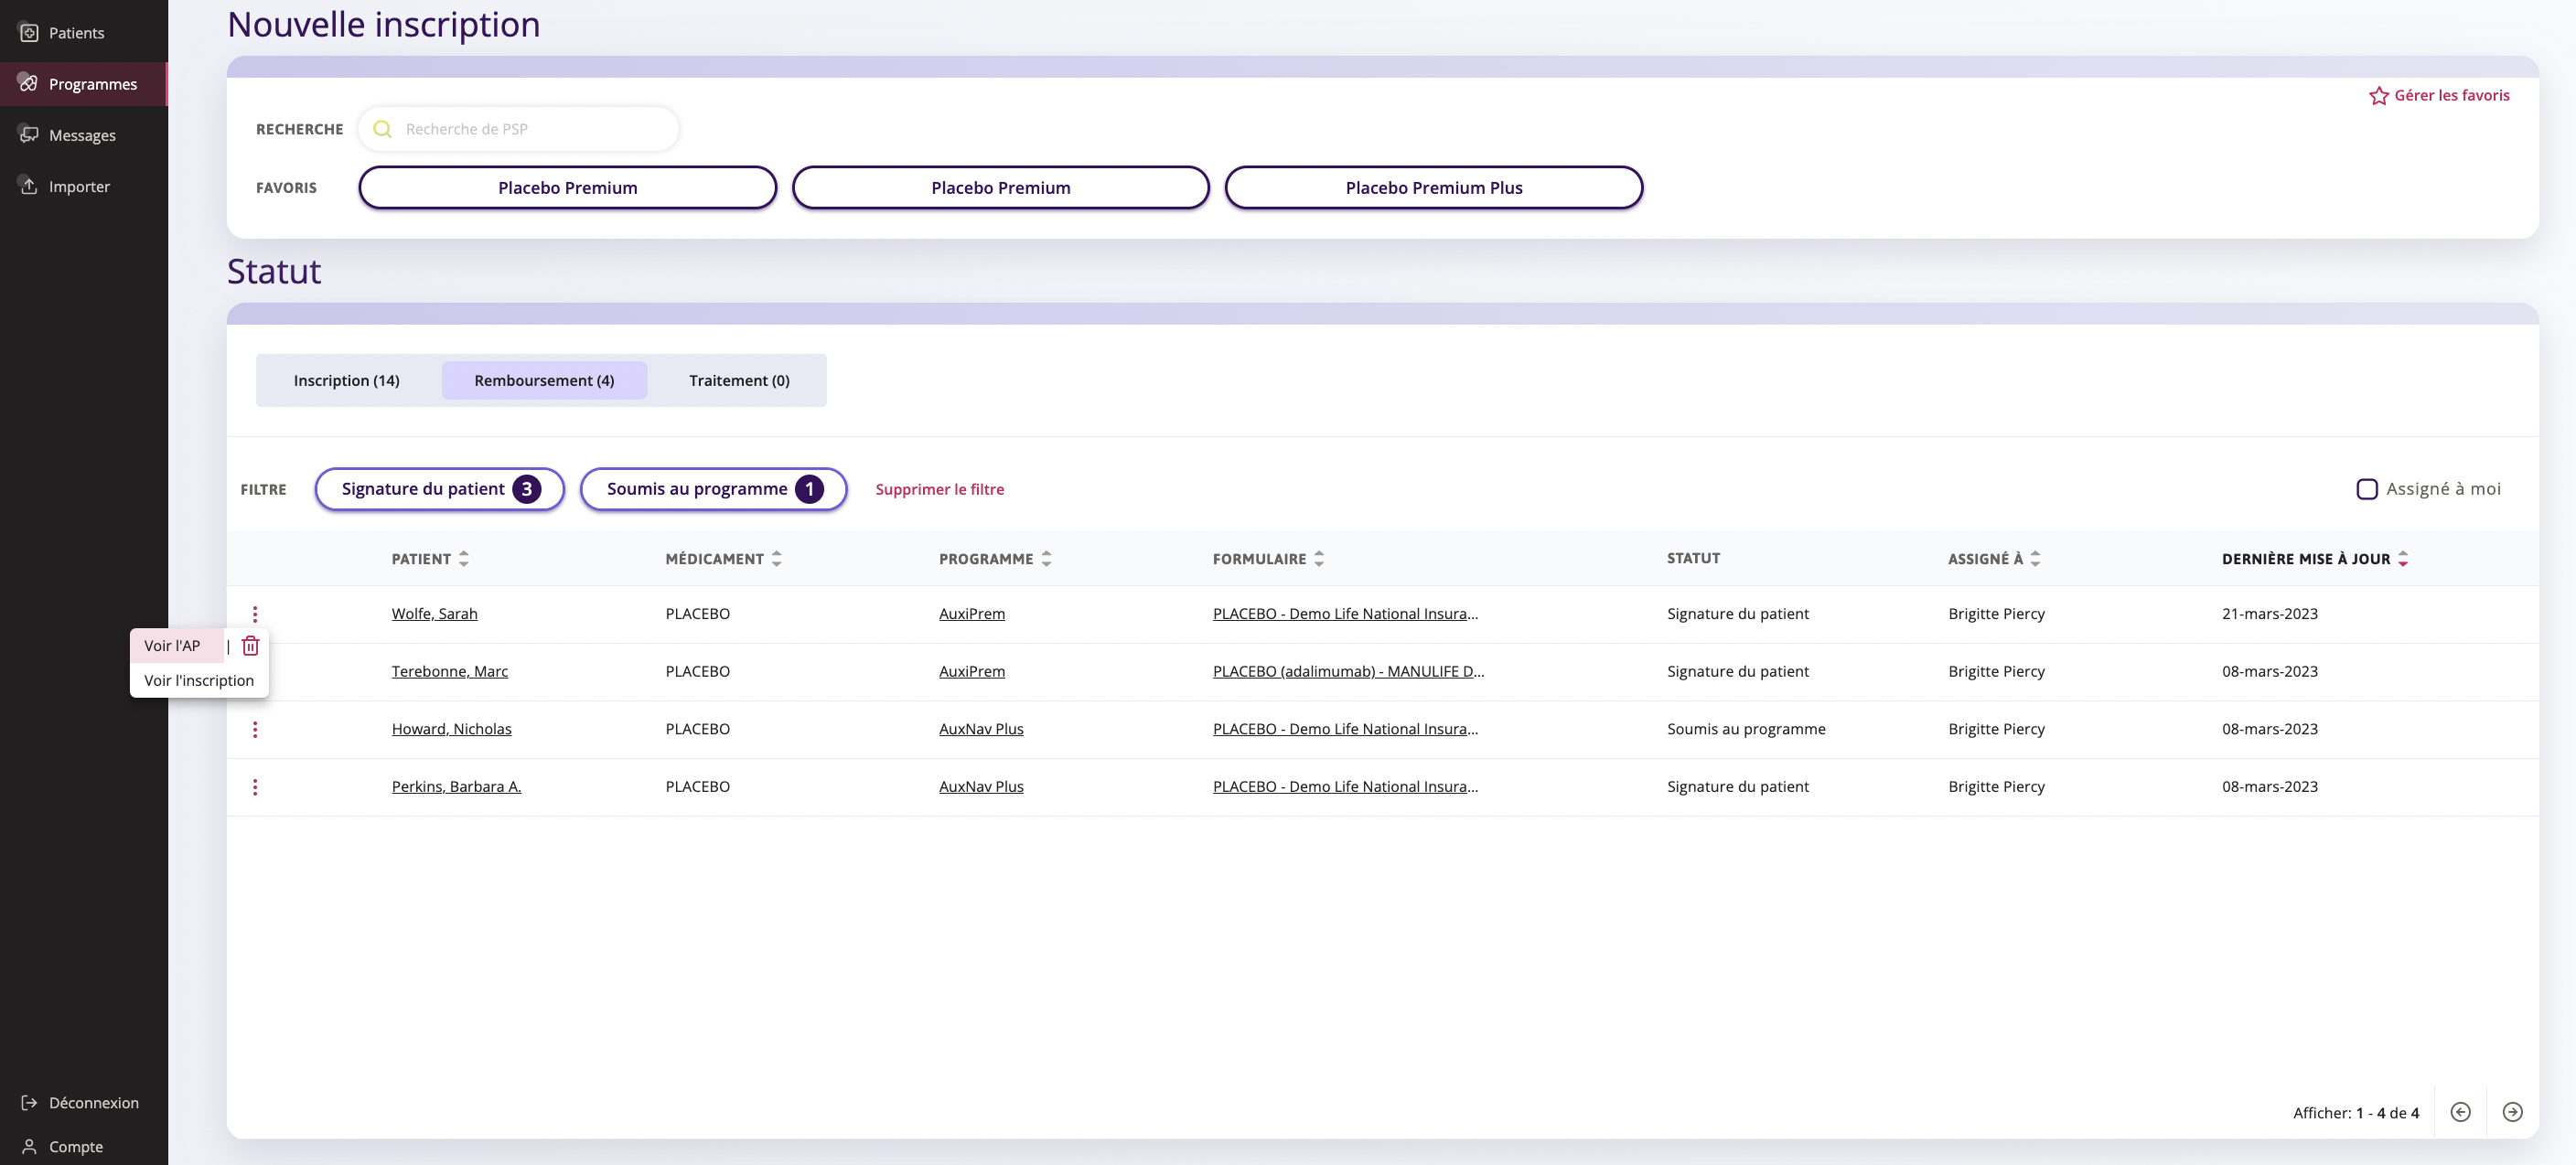
Task: Sort by the Programme column
Action: [1047, 559]
